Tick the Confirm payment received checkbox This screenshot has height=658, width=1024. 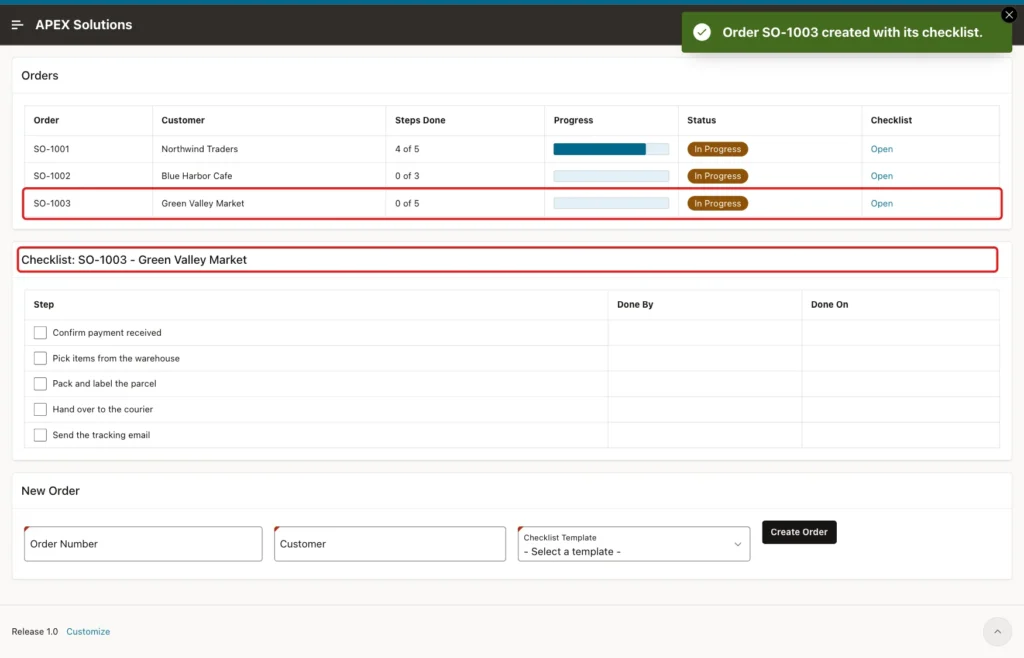click(x=40, y=333)
